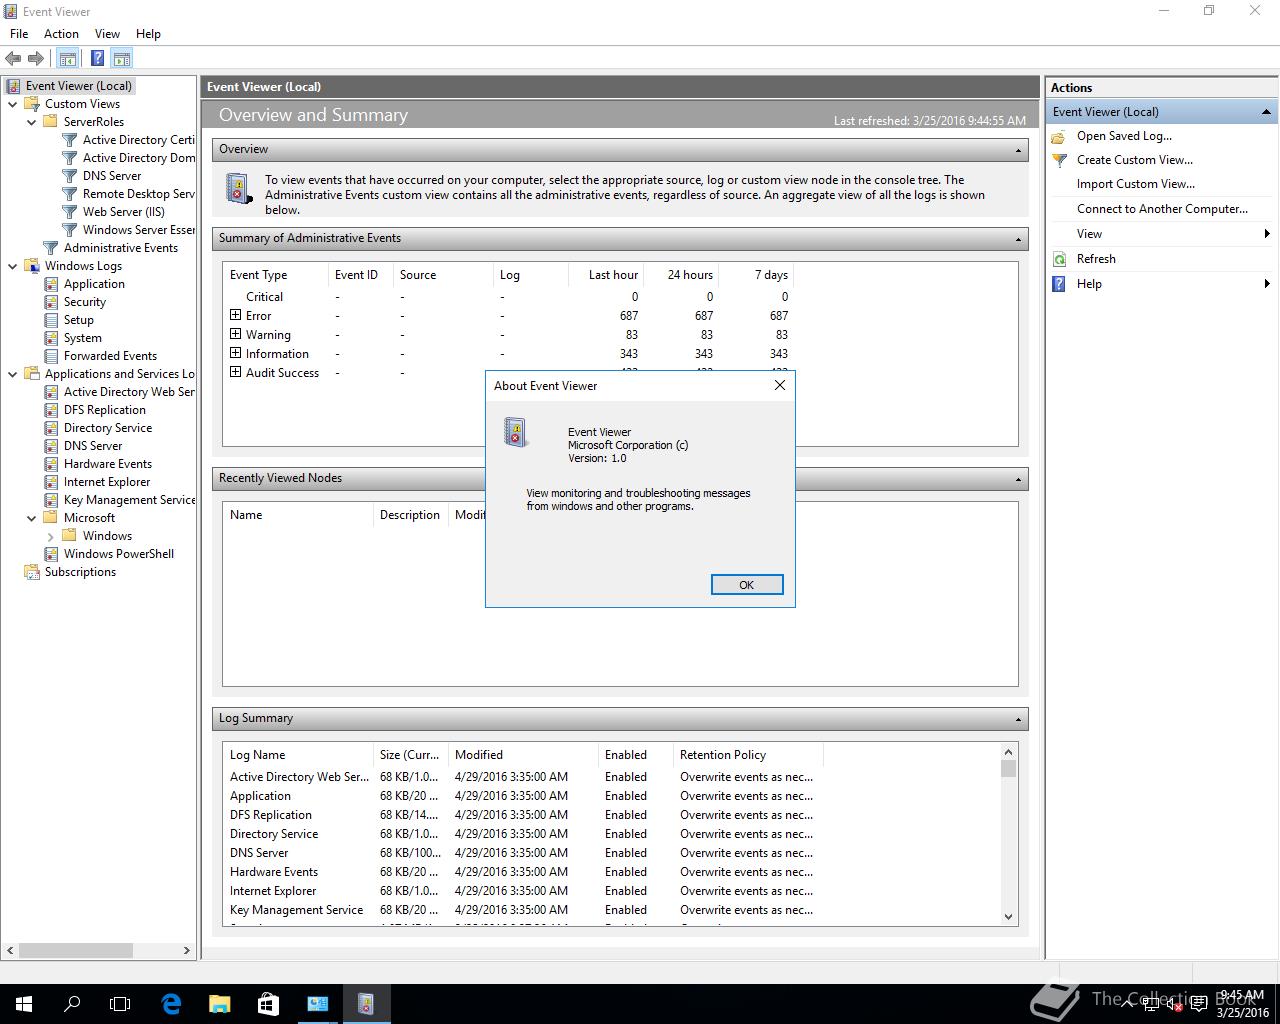Toggle the console tree toolbar icon

pyautogui.click(x=68, y=59)
